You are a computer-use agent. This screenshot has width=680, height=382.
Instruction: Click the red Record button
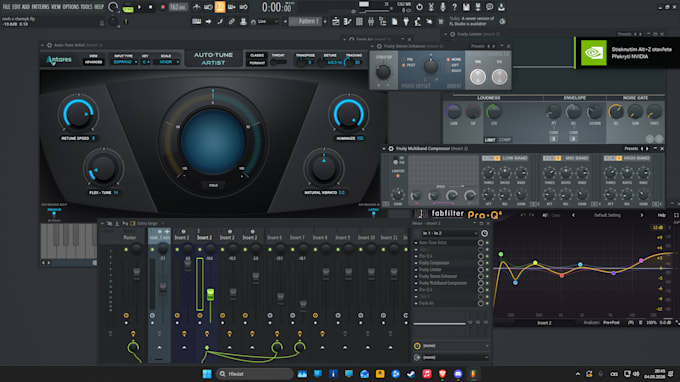163,7
